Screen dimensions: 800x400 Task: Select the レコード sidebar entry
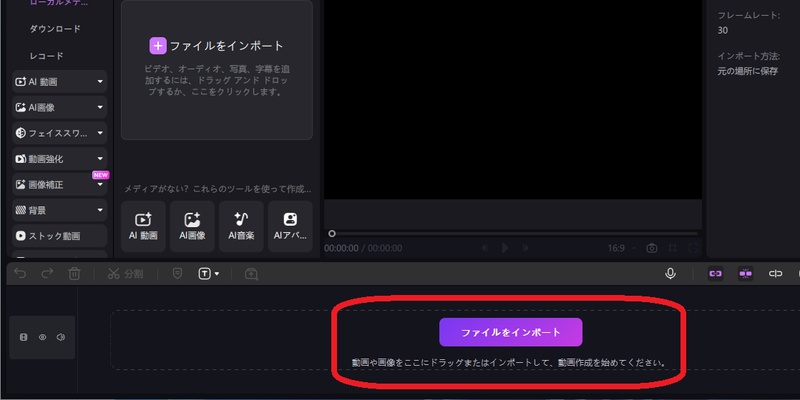[x=46, y=56]
